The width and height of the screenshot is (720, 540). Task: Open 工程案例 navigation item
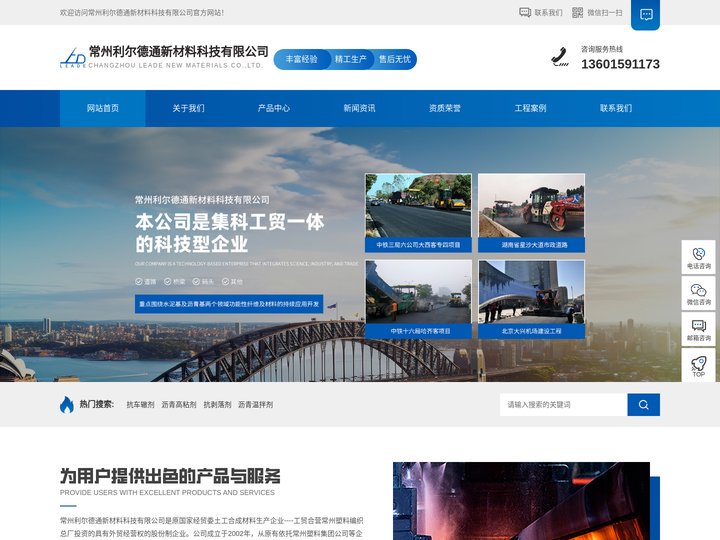530,108
